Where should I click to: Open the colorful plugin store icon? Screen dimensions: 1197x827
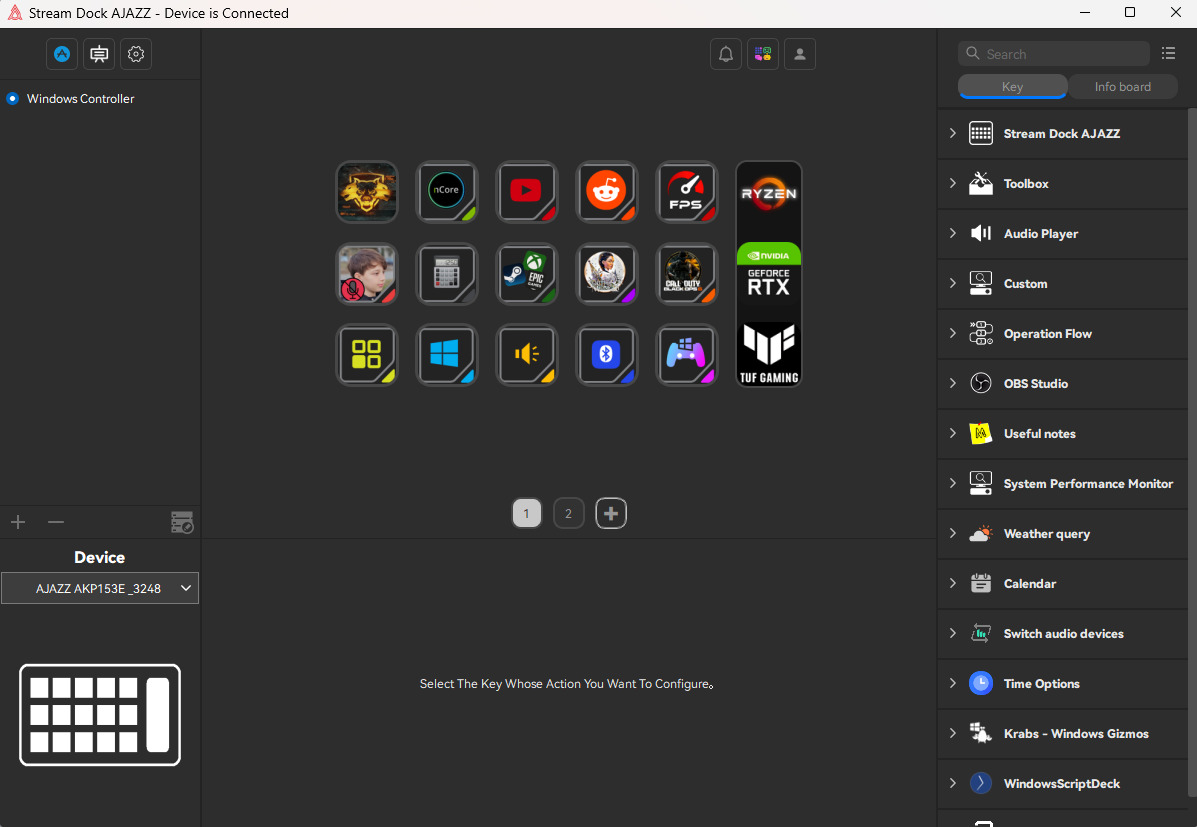pyautogui.click(x=763, y=54)
